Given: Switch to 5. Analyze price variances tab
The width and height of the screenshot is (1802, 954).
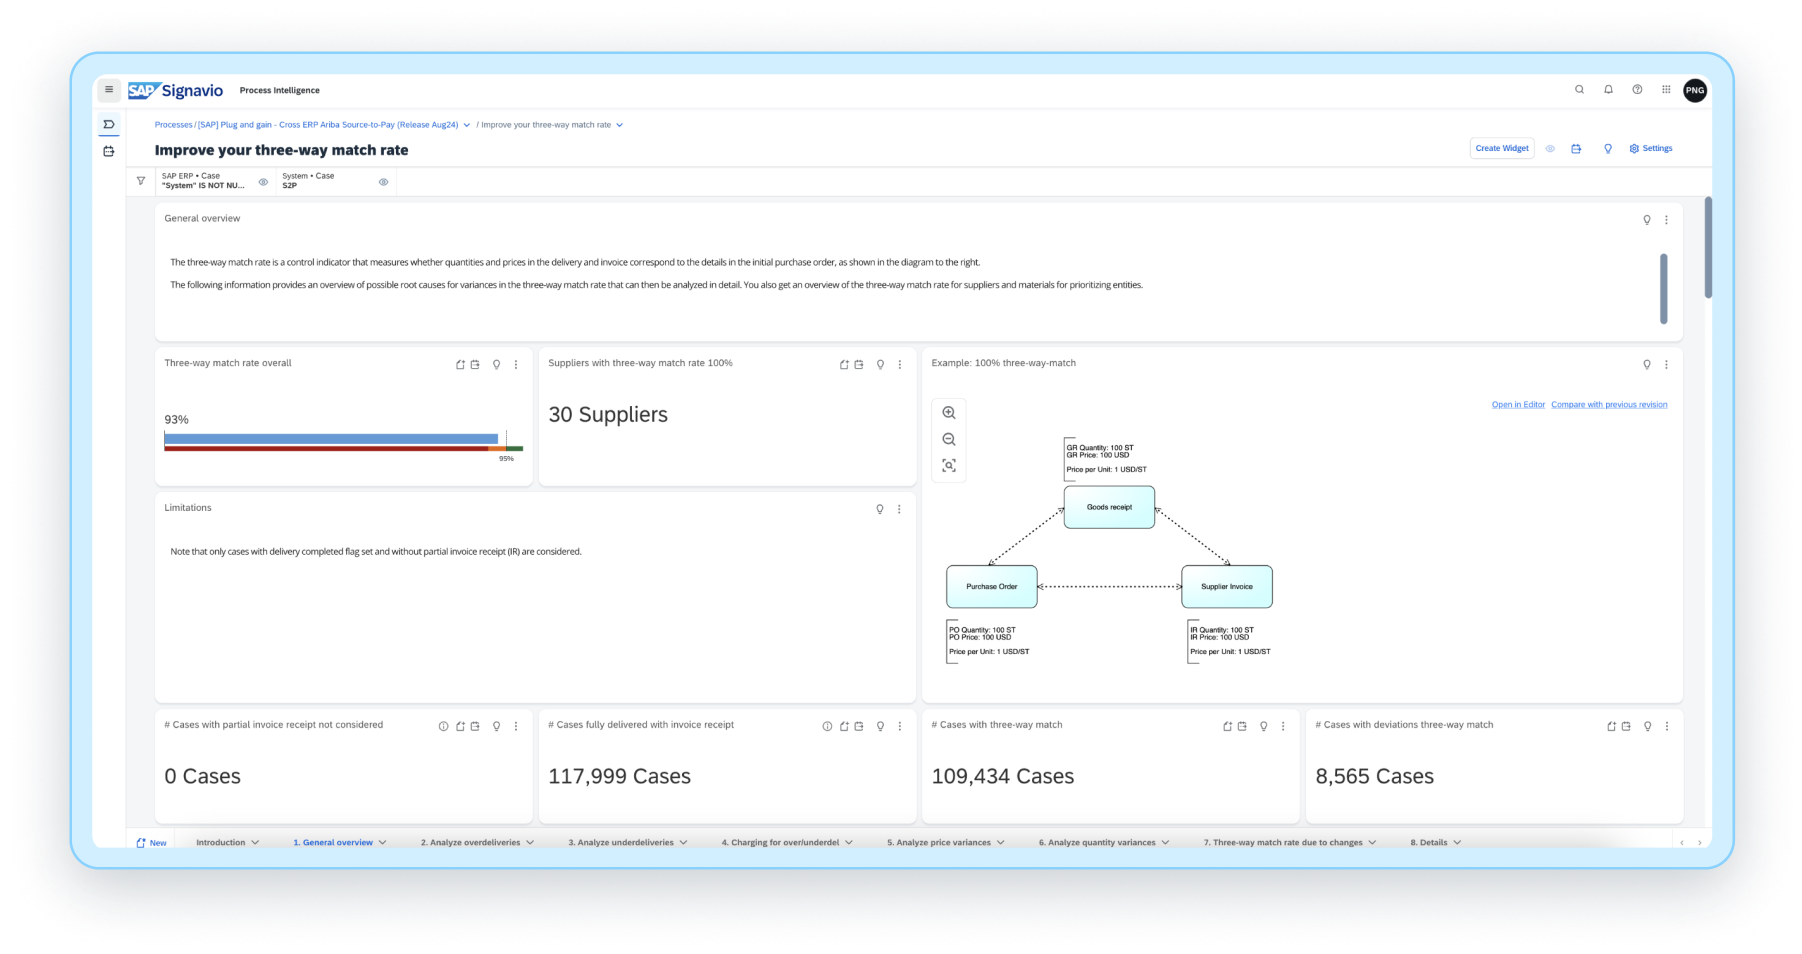Looking at the screenshot, I should tap(938, 843).
